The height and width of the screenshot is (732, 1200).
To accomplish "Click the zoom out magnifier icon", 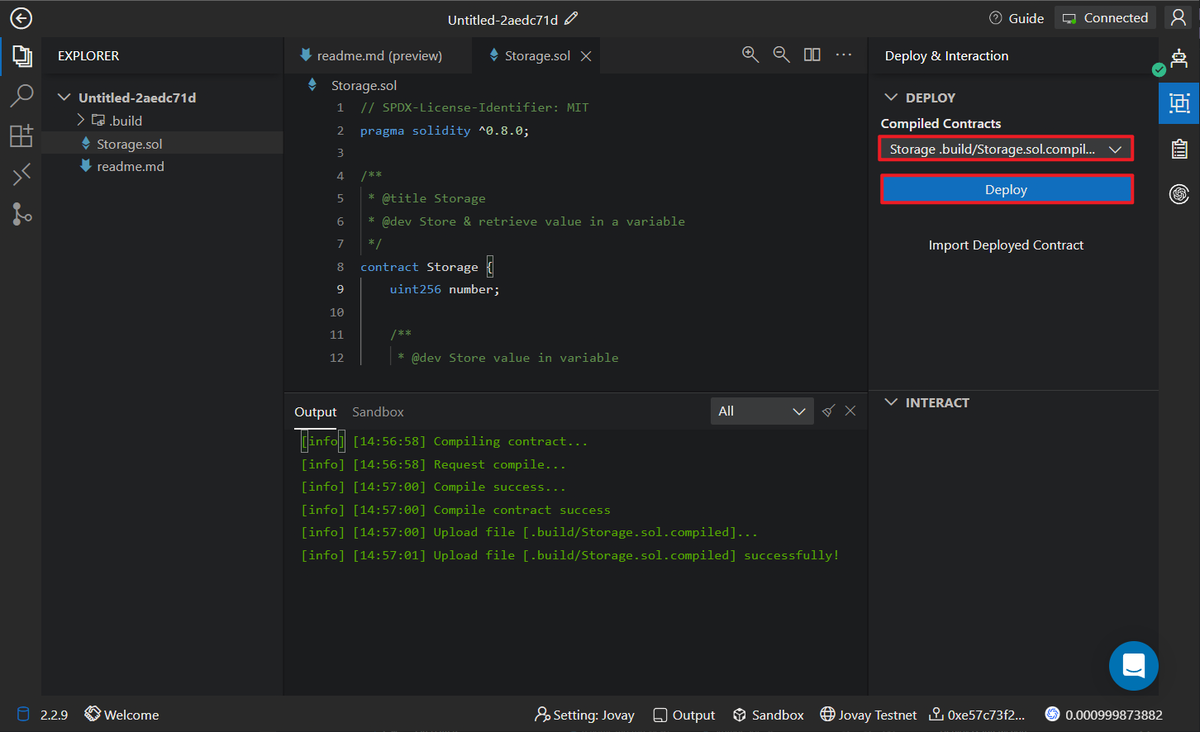I will [x=781, y=55].
